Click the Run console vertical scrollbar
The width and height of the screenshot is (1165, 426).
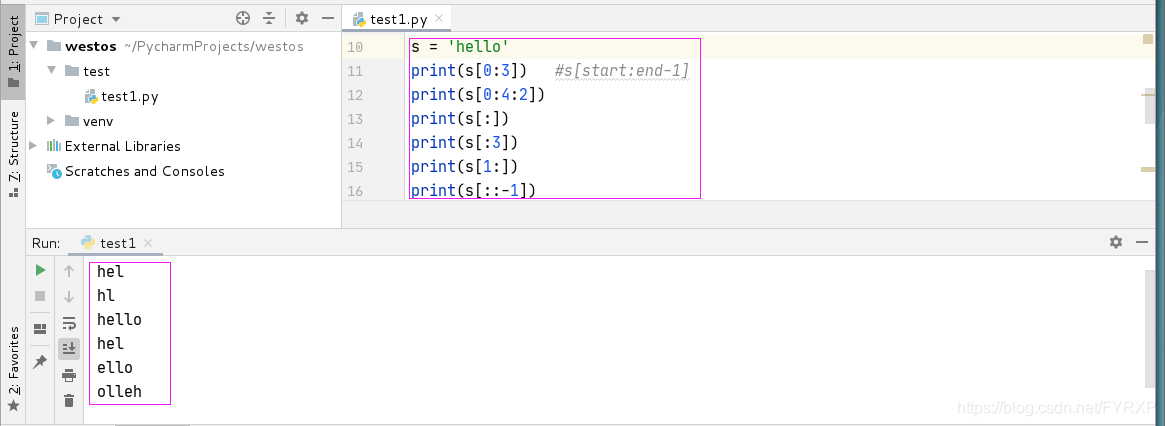tap(1152, 327)
